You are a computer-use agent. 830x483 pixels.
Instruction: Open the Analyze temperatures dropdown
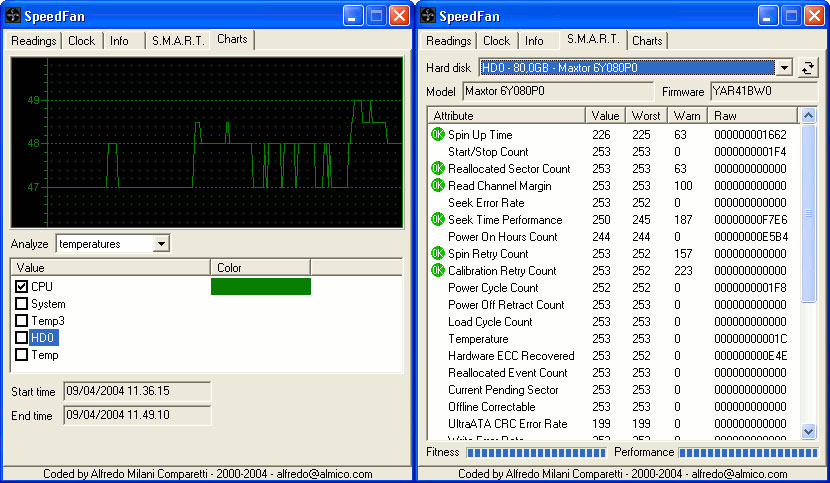point(161,244)
